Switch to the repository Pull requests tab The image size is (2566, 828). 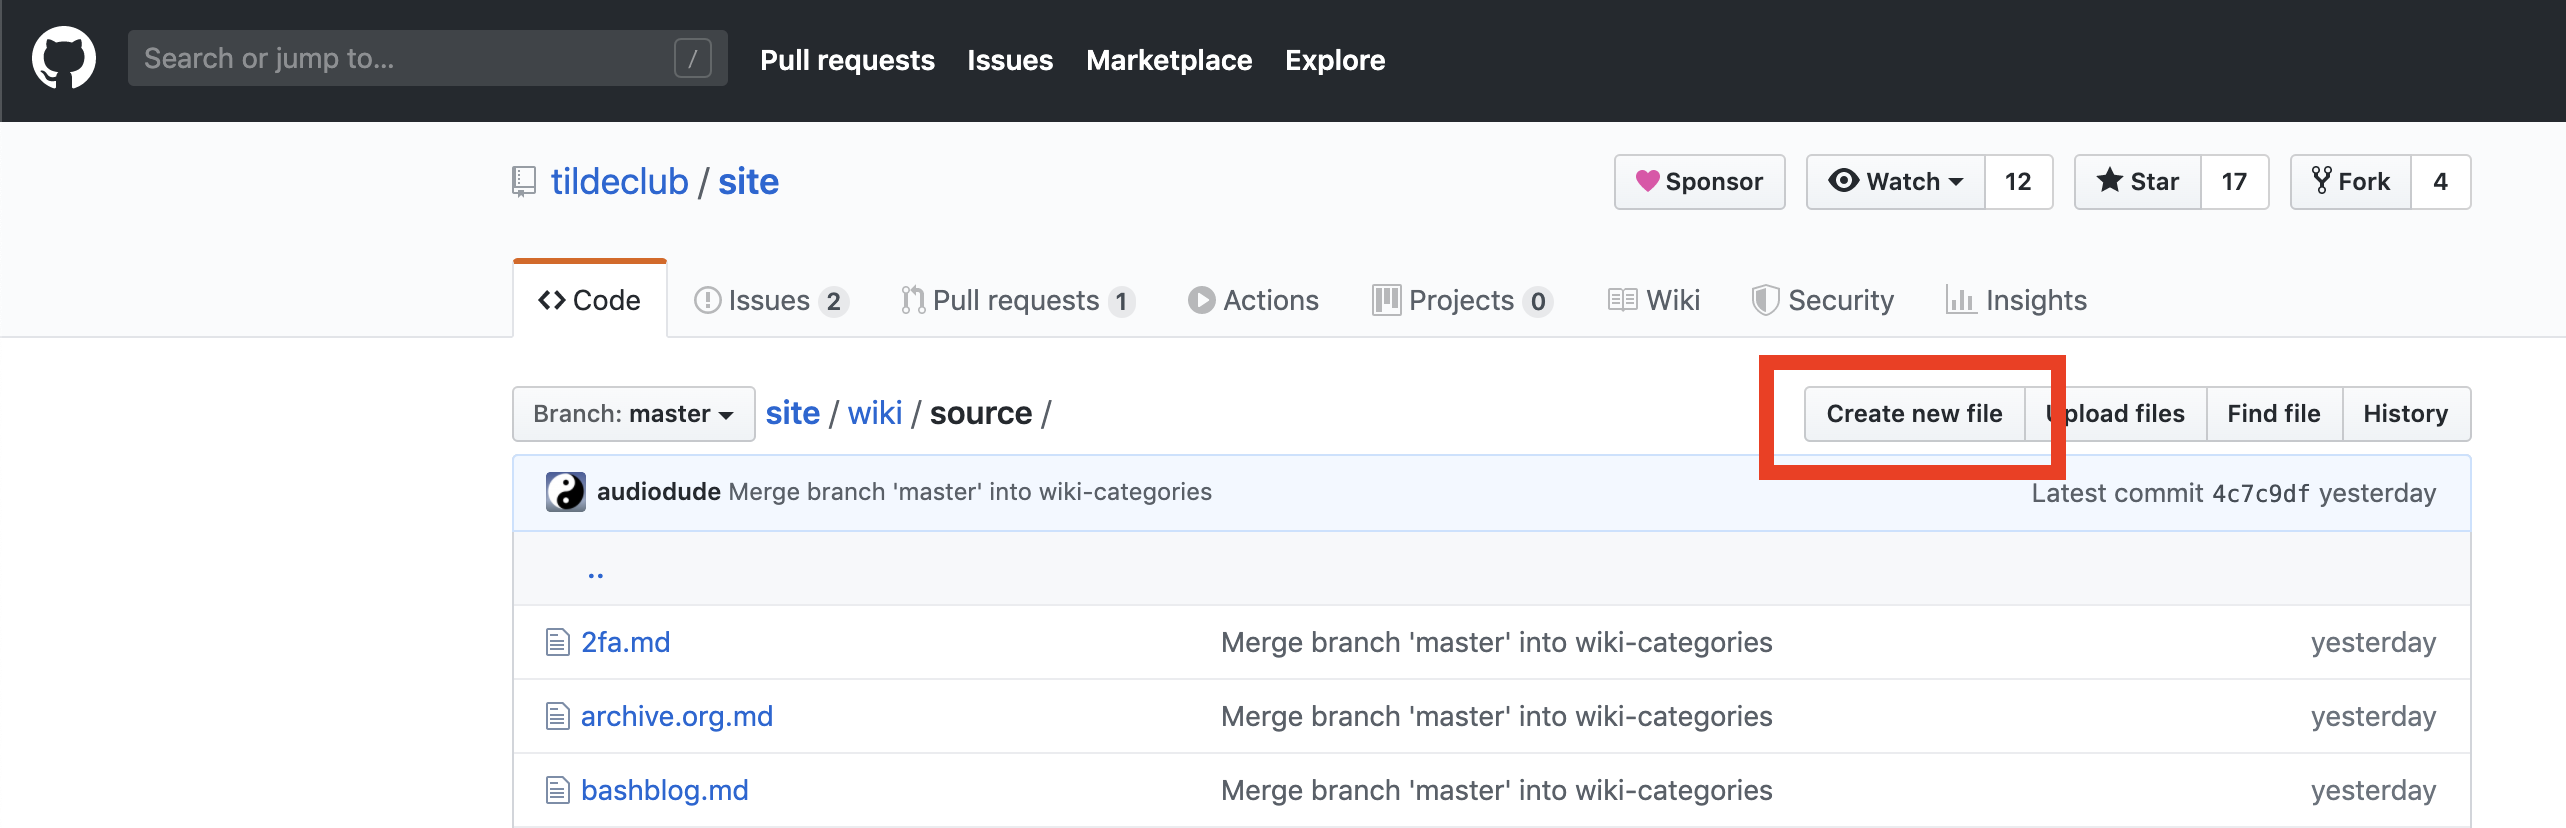[1017, 300]
